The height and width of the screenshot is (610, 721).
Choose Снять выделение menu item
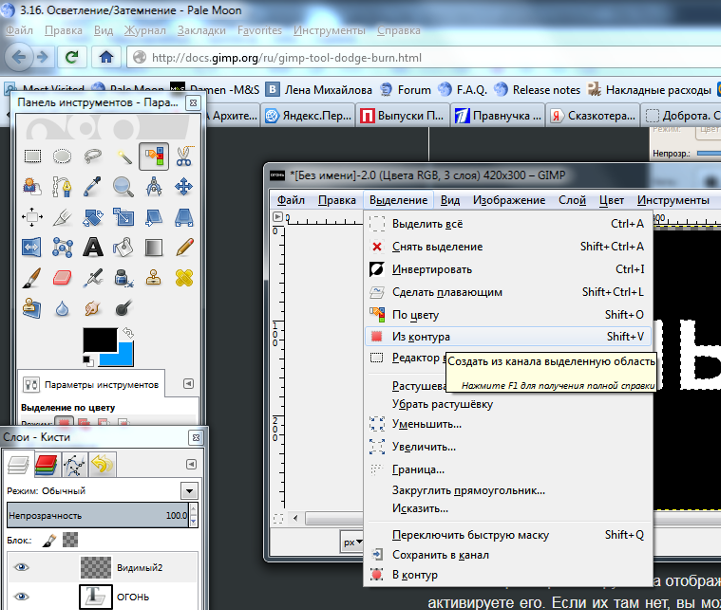(x=509, y=247)
